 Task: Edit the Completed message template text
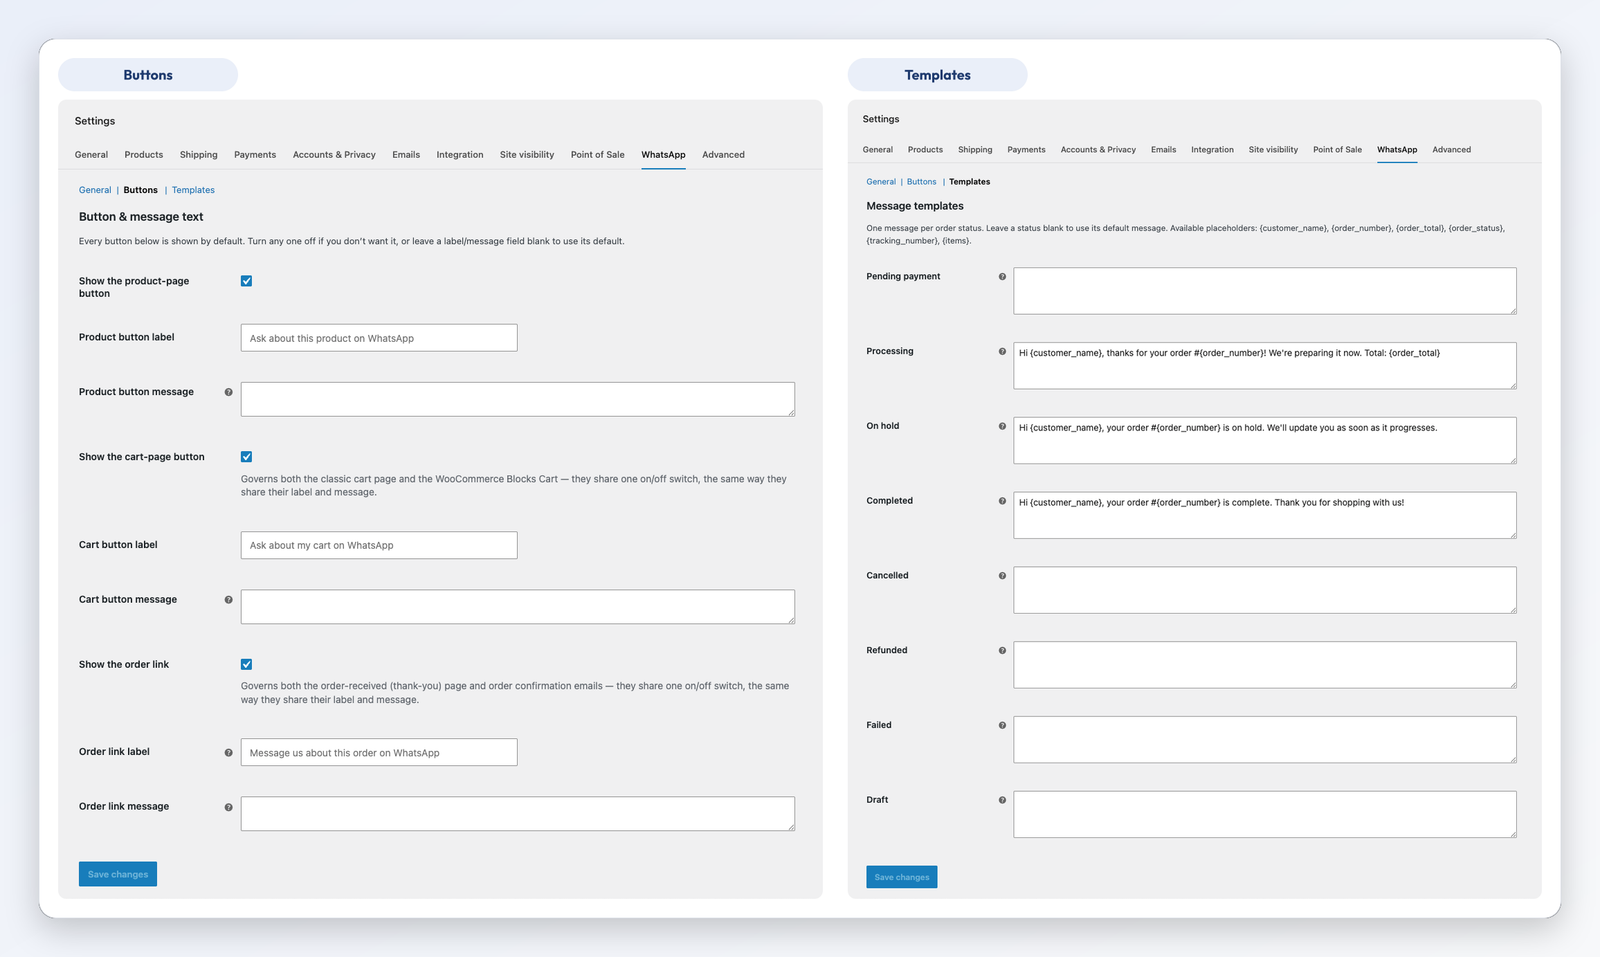coord(1265,515)
